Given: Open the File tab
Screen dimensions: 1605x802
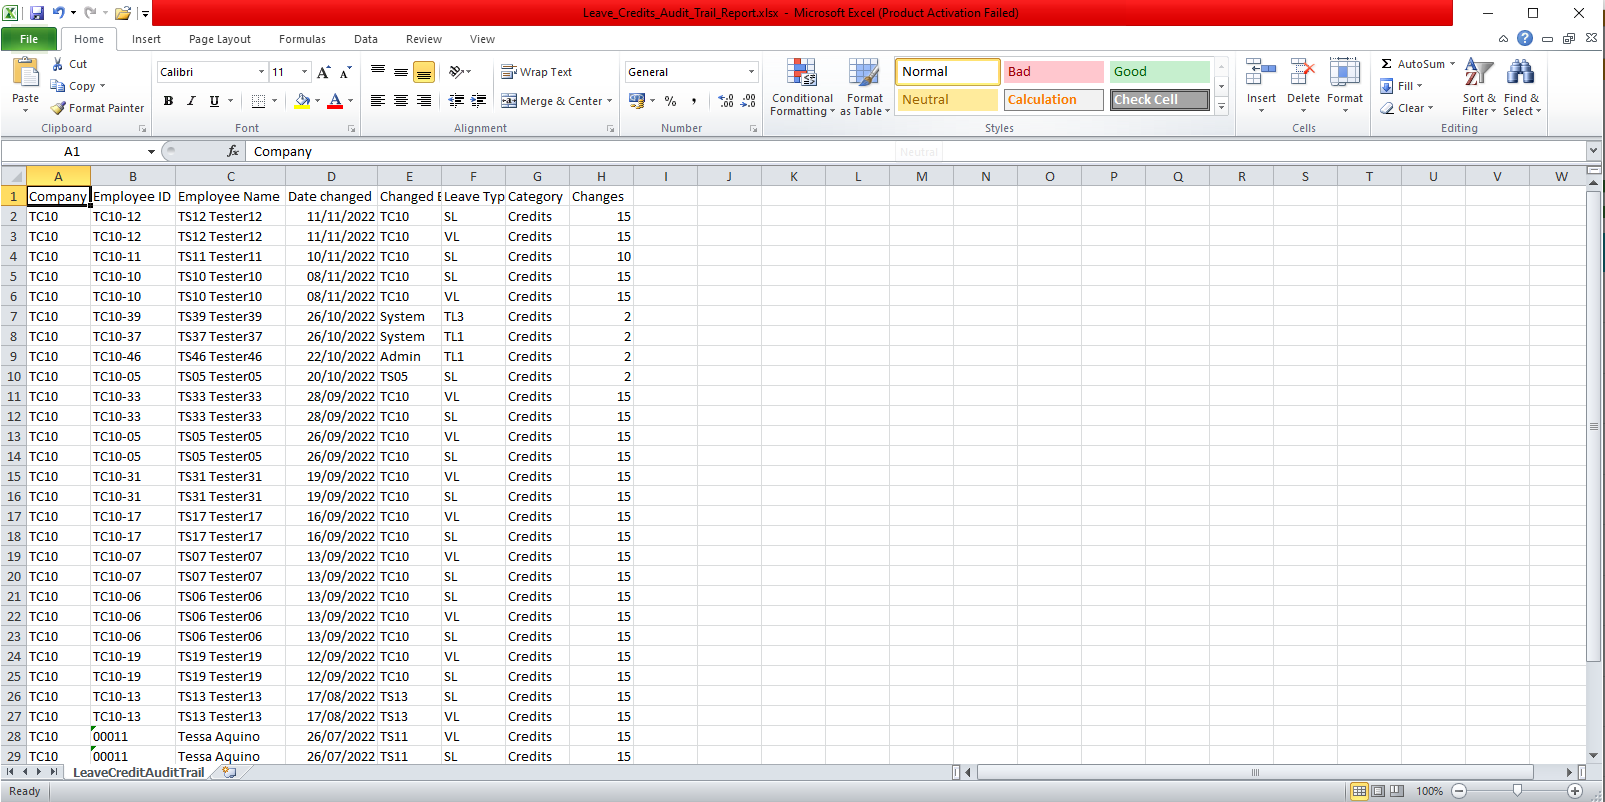Looking at the screenshot, I should click(29, 39).
